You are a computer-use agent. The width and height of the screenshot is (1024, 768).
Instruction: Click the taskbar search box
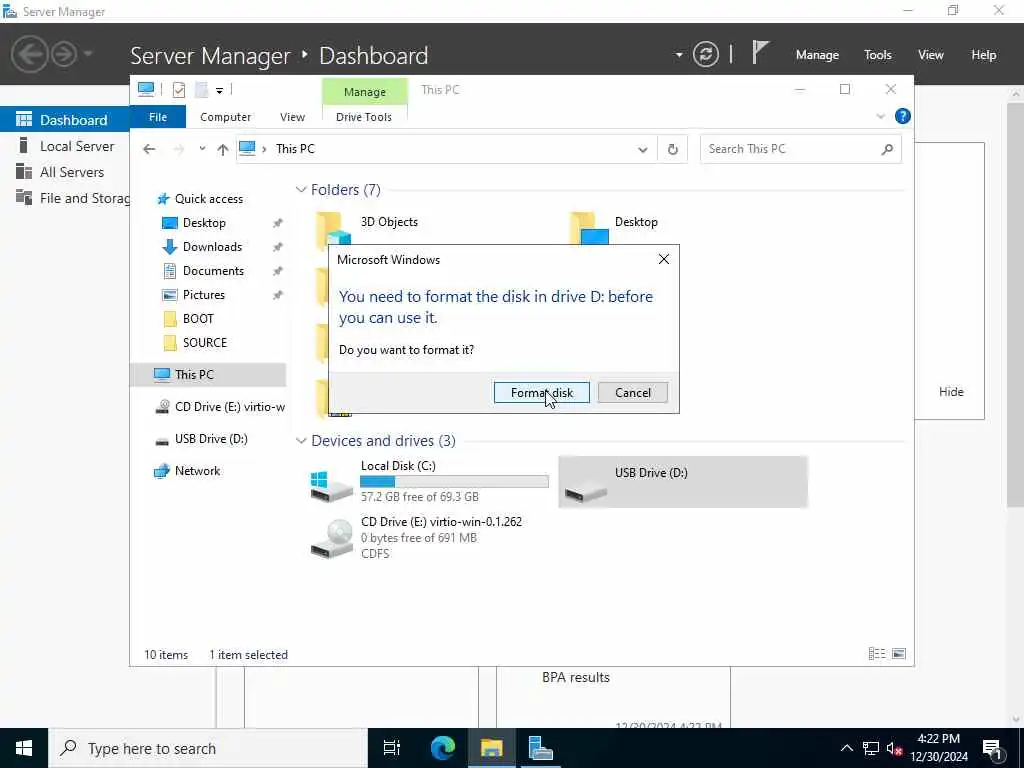[x=208, y=748]
